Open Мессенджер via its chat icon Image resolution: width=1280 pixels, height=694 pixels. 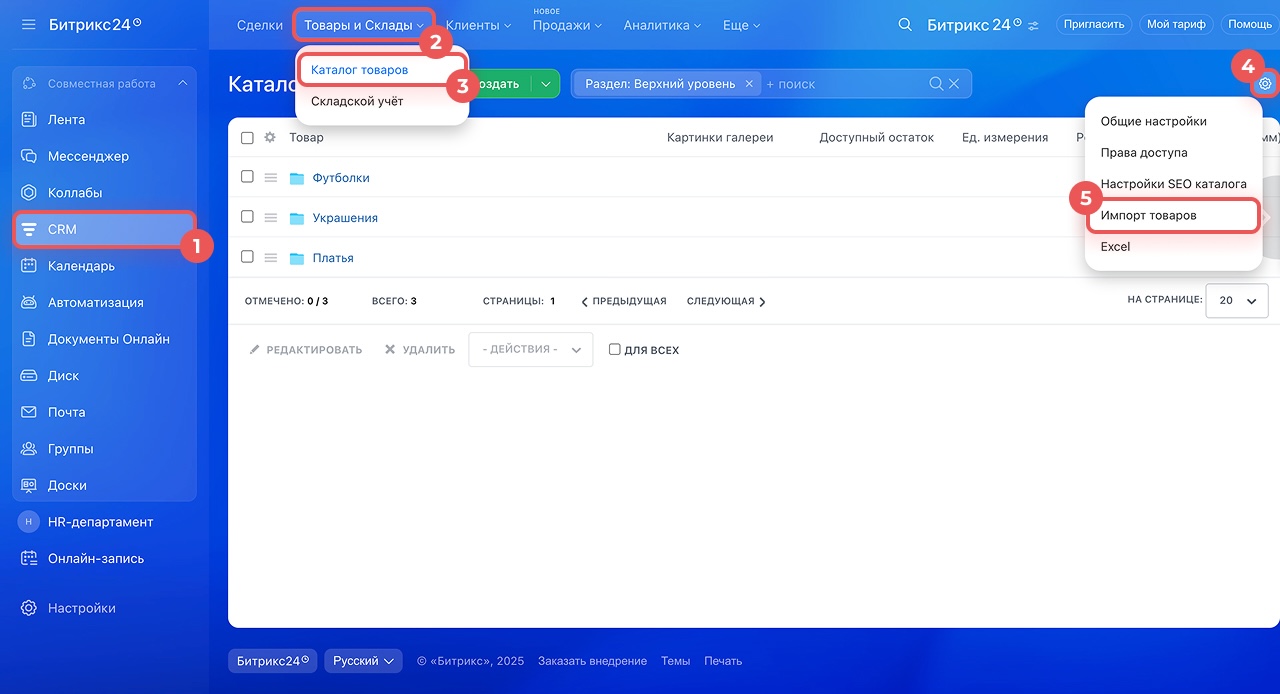click(29, 156)
